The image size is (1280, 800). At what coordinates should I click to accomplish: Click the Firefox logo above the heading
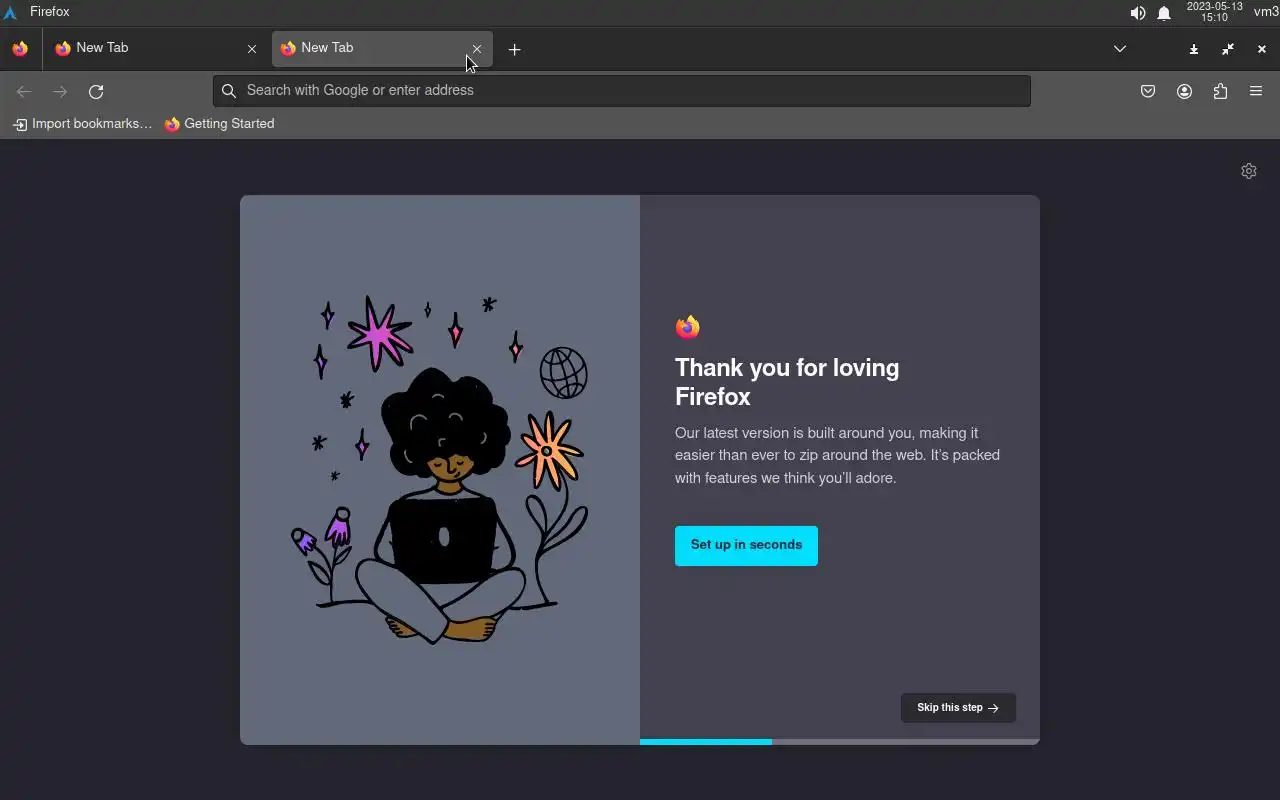coord(687,327)
